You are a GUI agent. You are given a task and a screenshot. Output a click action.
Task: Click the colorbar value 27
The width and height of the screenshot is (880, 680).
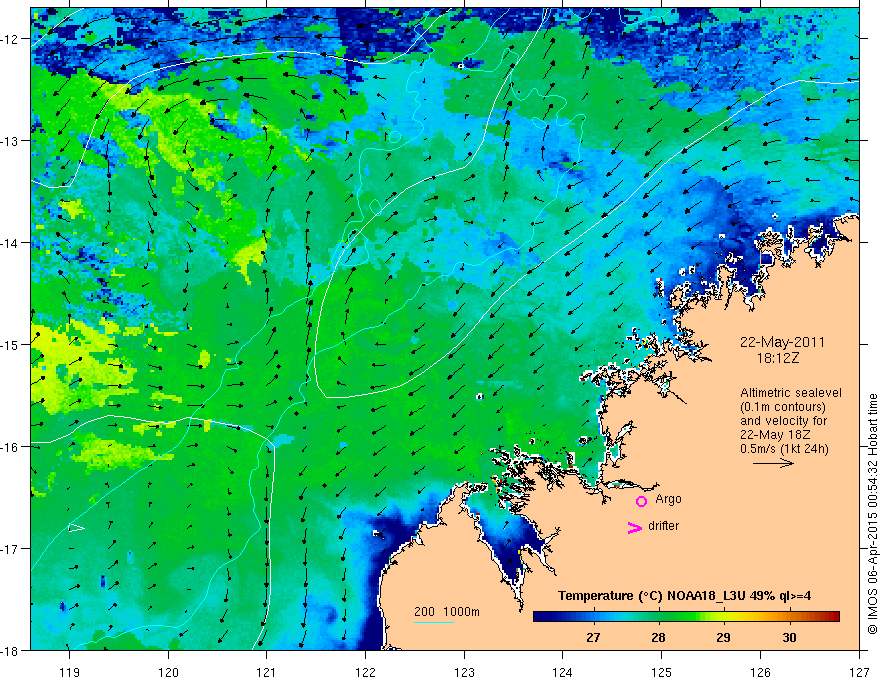tap(593, 638)
